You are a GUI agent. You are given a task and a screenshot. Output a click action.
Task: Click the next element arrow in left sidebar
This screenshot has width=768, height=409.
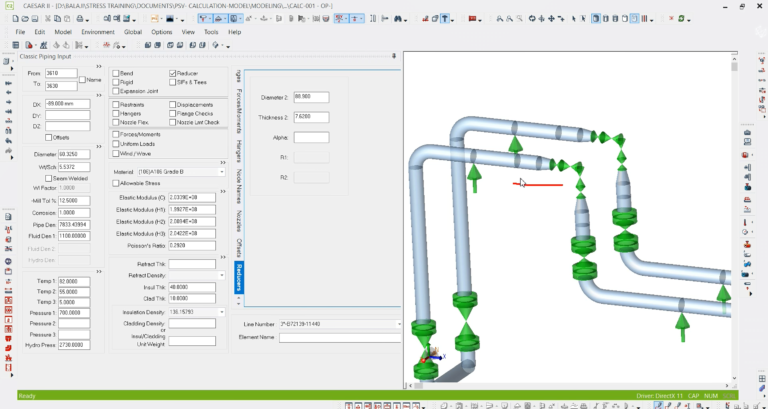click(8, 102)
